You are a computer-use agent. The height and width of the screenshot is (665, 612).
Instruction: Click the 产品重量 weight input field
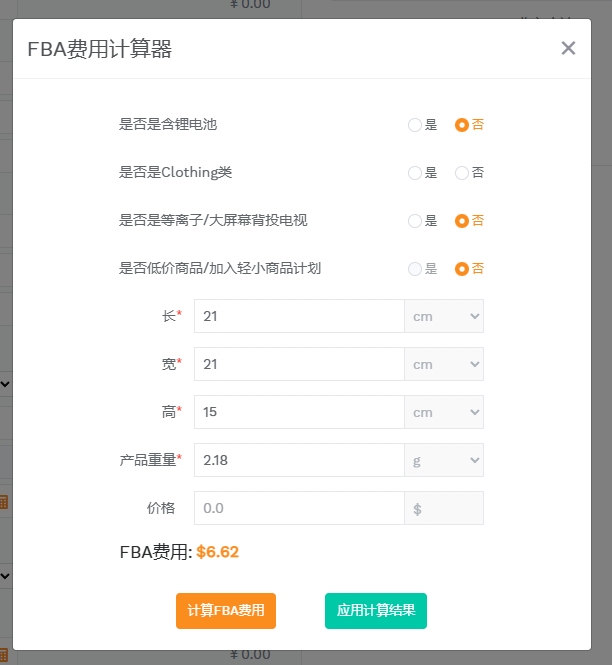[x=299, y=460]
